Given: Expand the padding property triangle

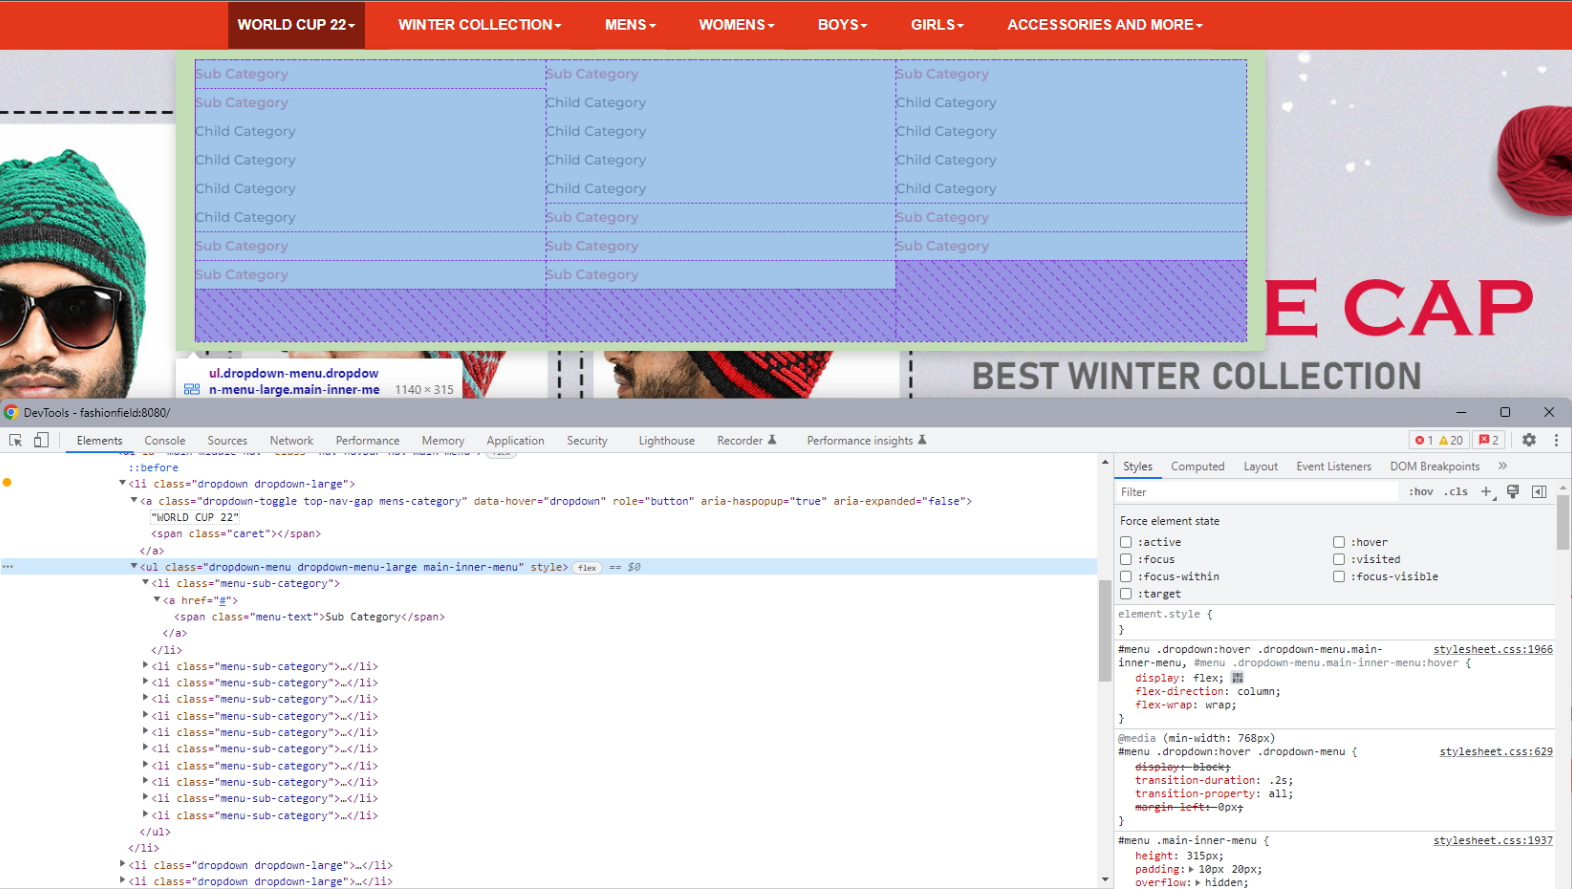Looking at the screenshot, I should tap(1190, 869).
